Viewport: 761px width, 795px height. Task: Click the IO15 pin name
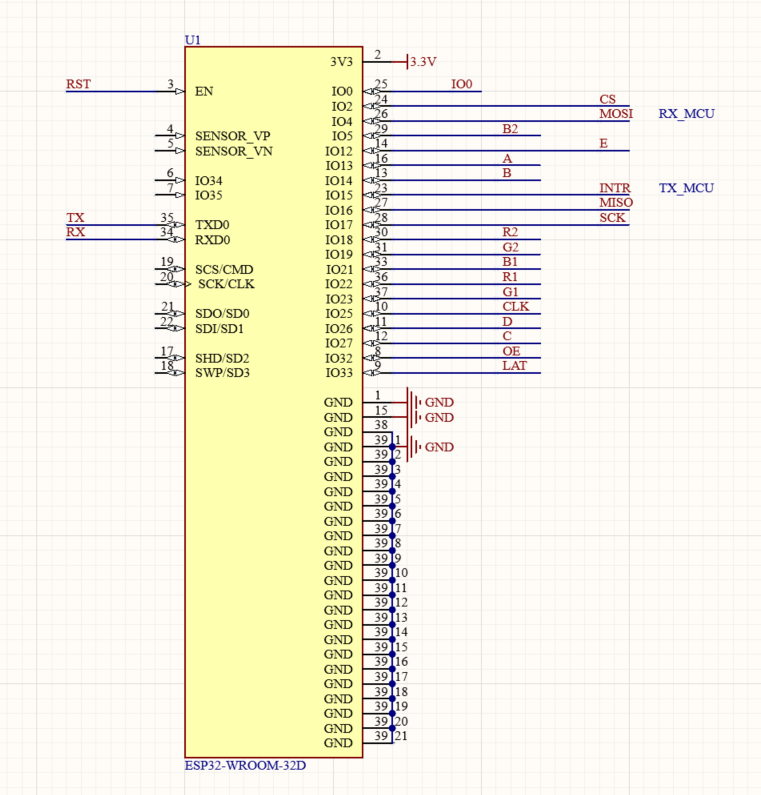[339, 195]
